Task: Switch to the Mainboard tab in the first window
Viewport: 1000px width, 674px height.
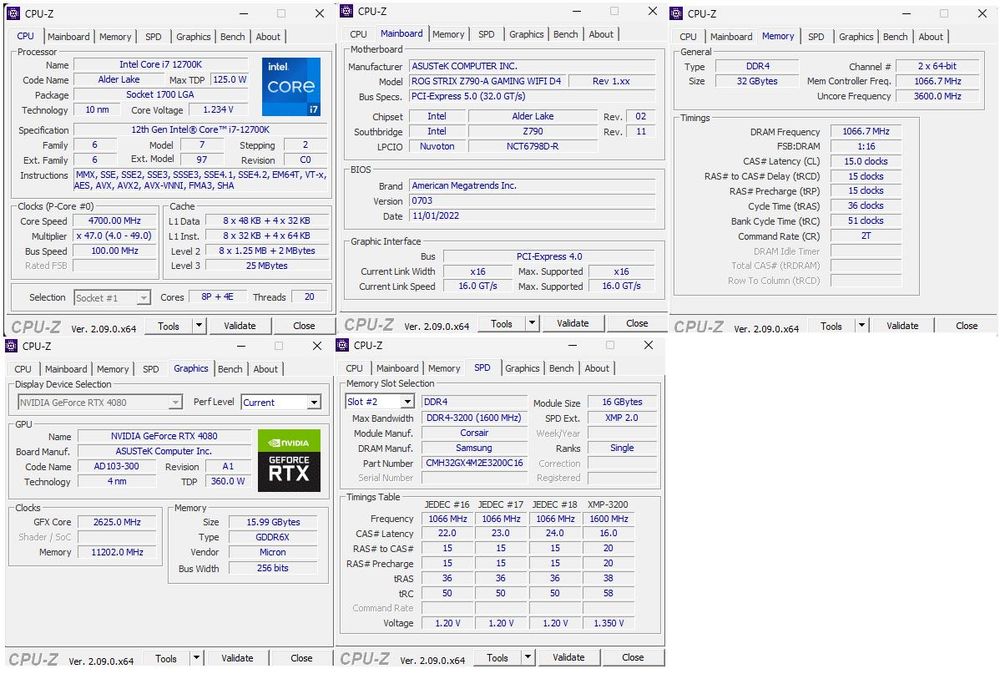Action: pyautogui.click(x=69, y=36)
